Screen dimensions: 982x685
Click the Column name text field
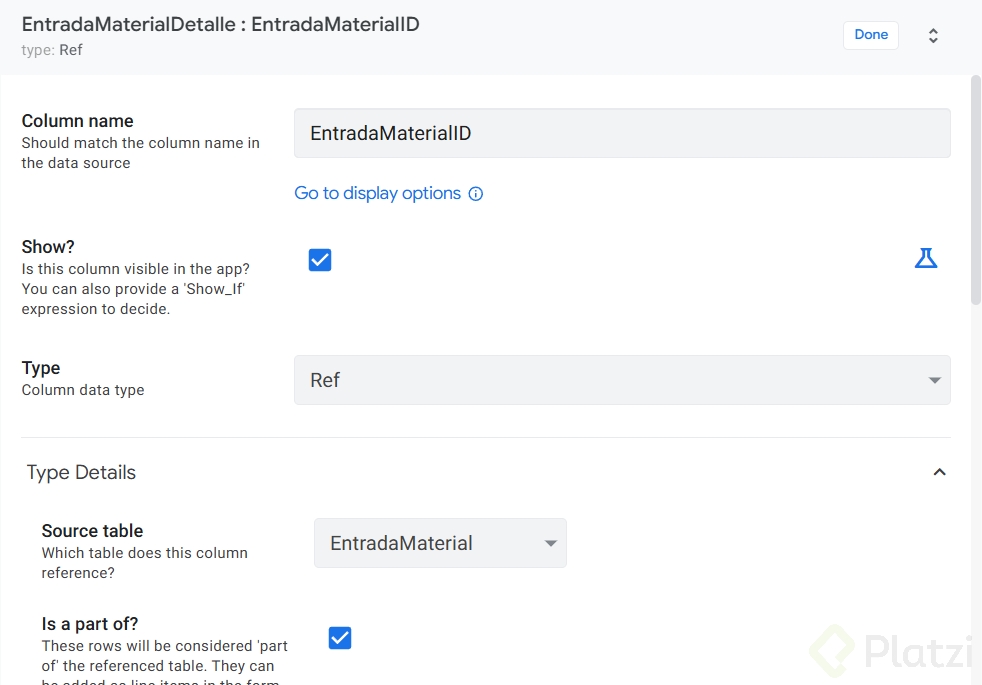[621, 133]
